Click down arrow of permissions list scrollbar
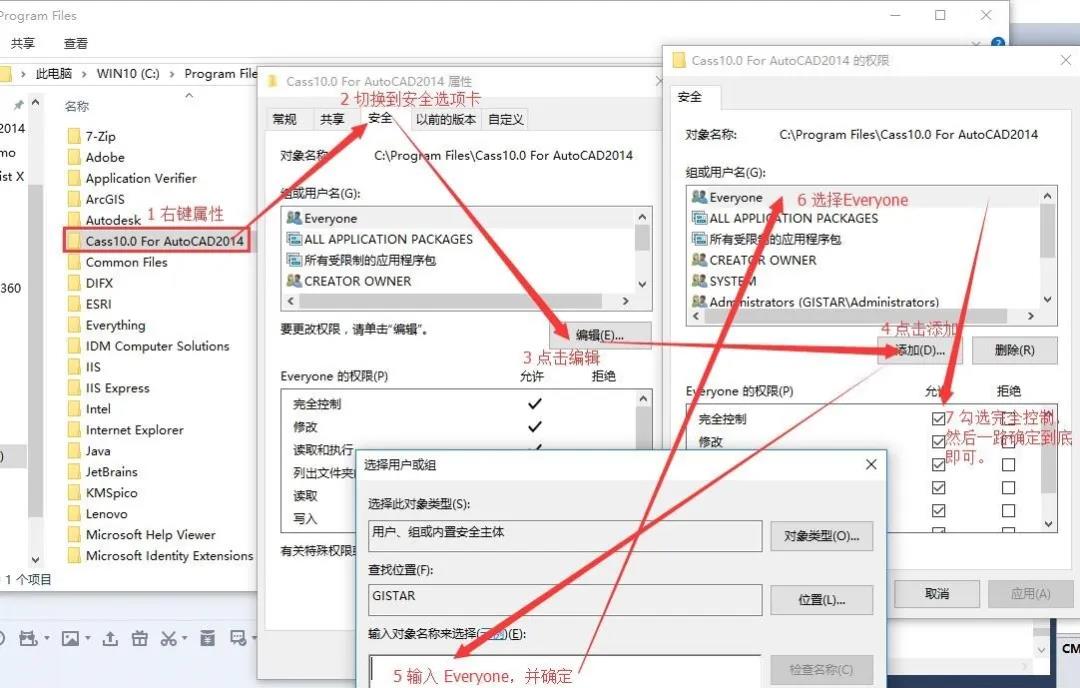Viewport: 1080px width, 688px height. 1048,523
